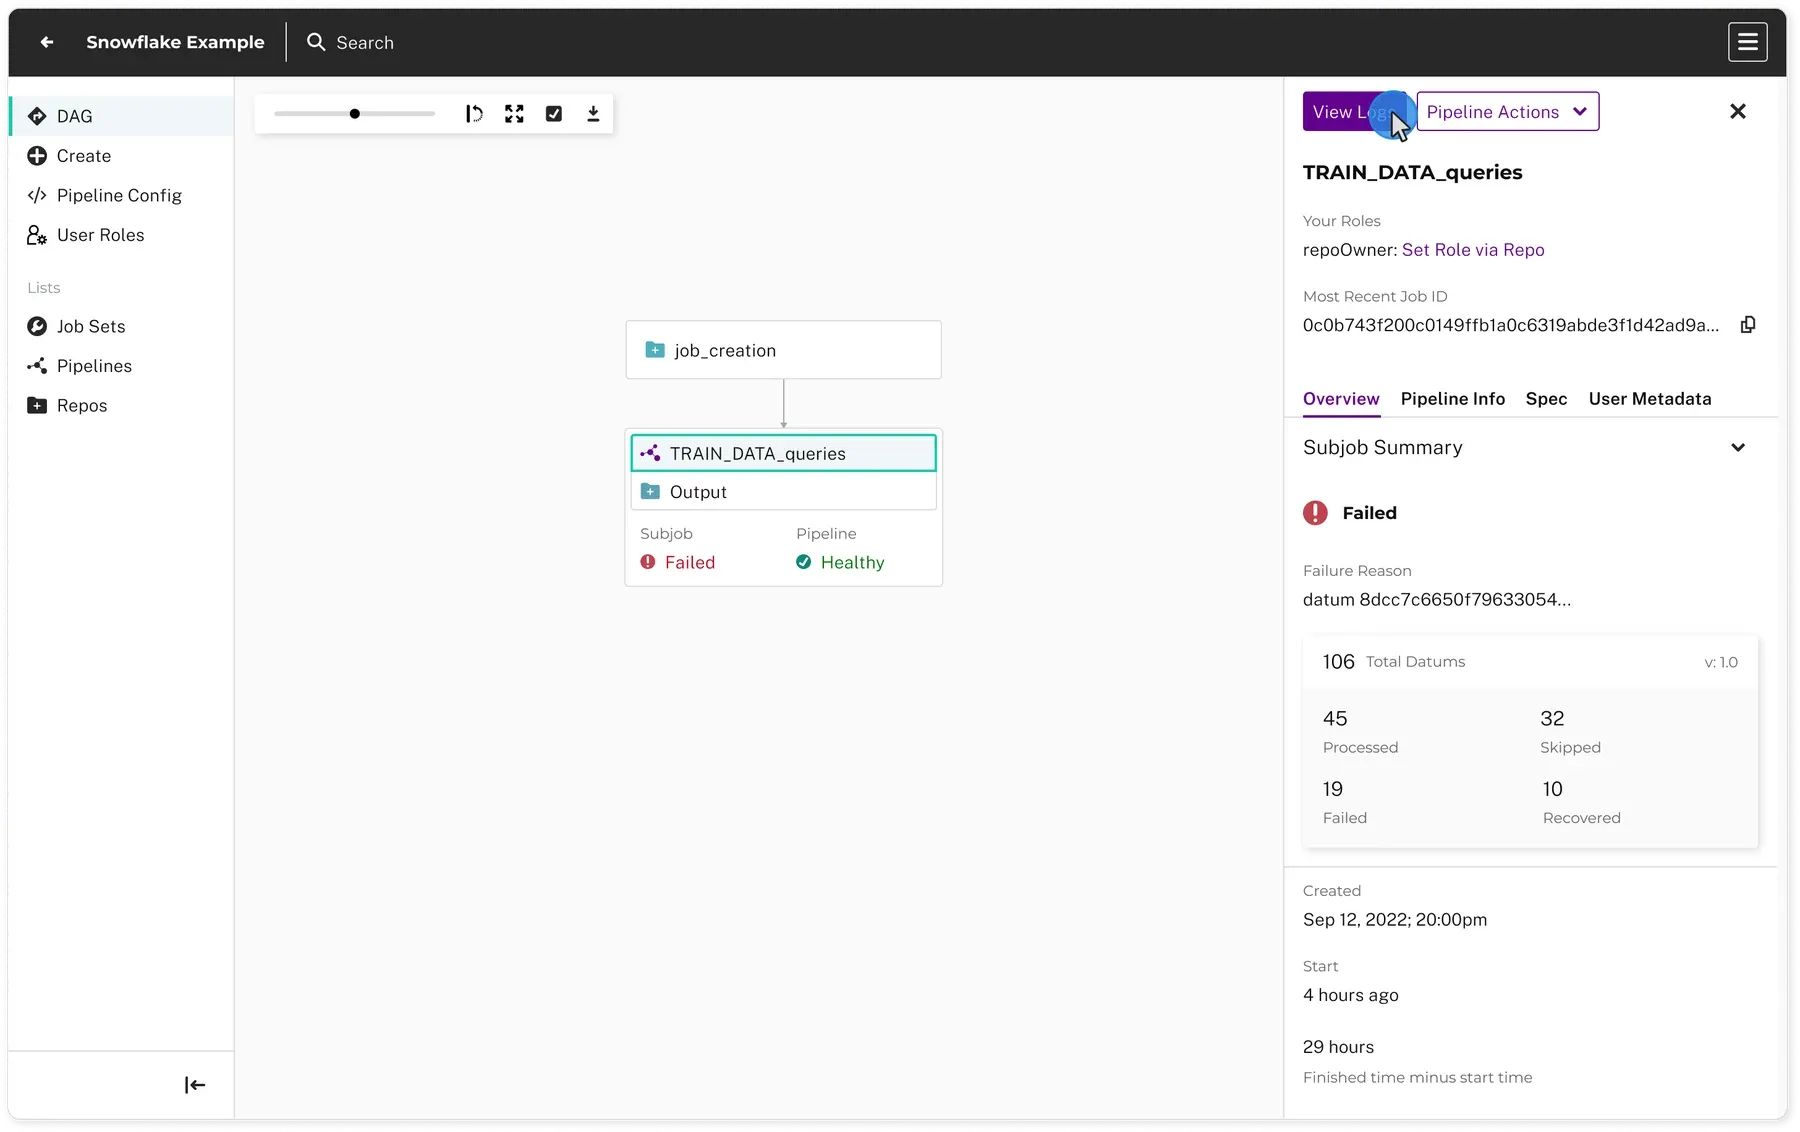Click the fit-to-screen DAG icon
The image size is (1800, 1132).
point(514,114)
